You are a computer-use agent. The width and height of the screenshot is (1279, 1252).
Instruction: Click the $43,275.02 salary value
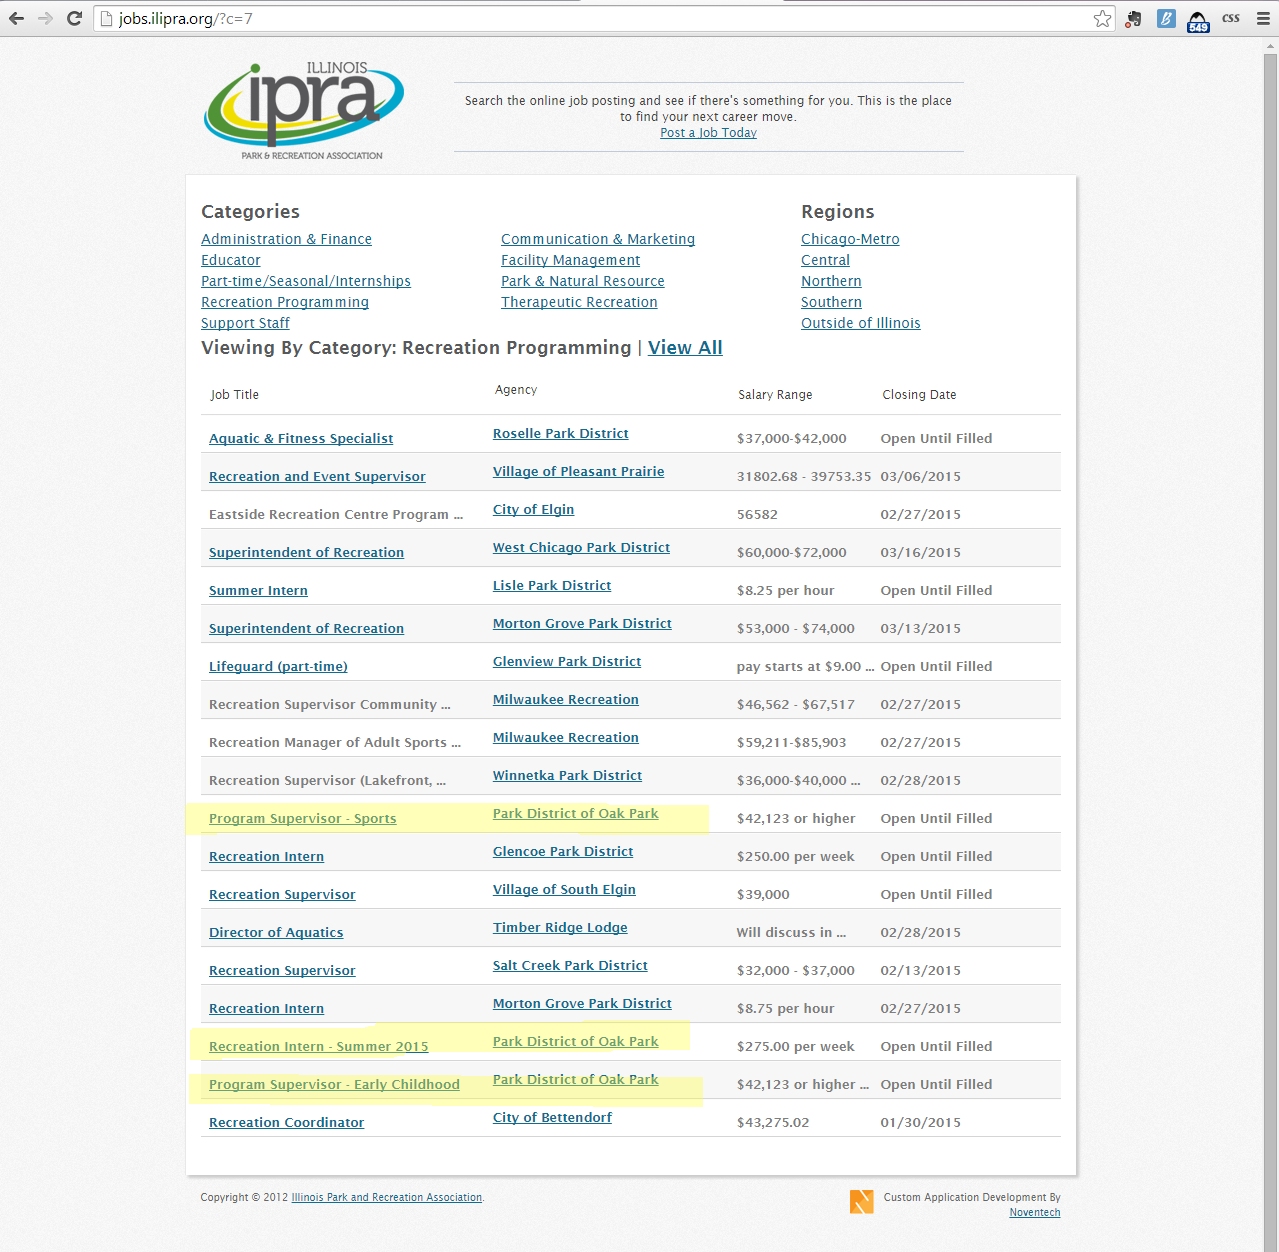pyautogui.click(x=773, y=1122)
